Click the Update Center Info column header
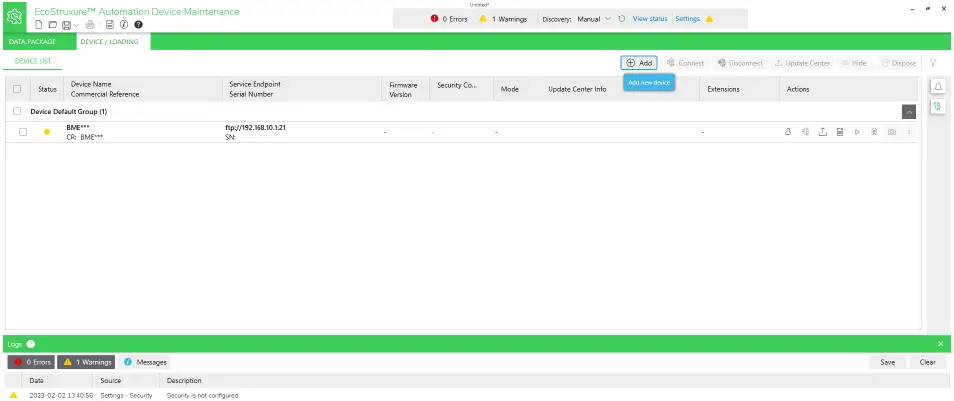 click(577, 89)
